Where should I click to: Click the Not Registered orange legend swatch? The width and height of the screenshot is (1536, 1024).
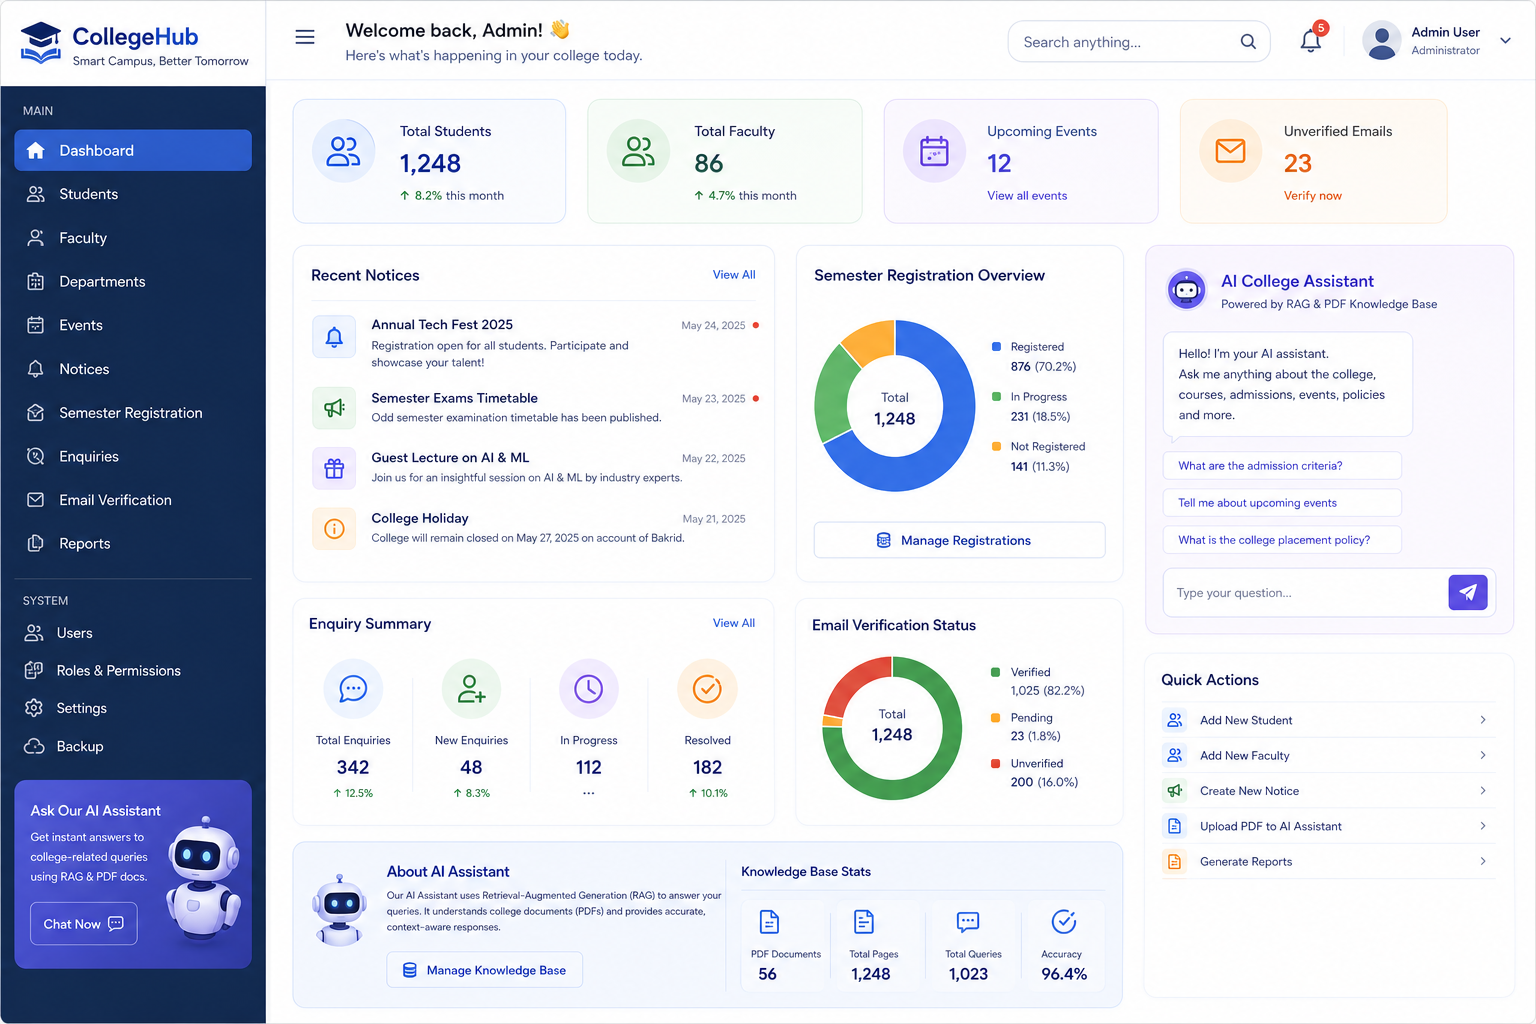pyautogui.click(x=996, y=447)
